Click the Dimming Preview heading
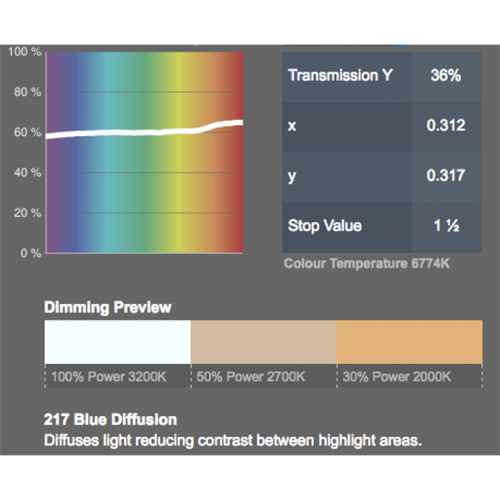The image size is (500, 500). point(108,307)
